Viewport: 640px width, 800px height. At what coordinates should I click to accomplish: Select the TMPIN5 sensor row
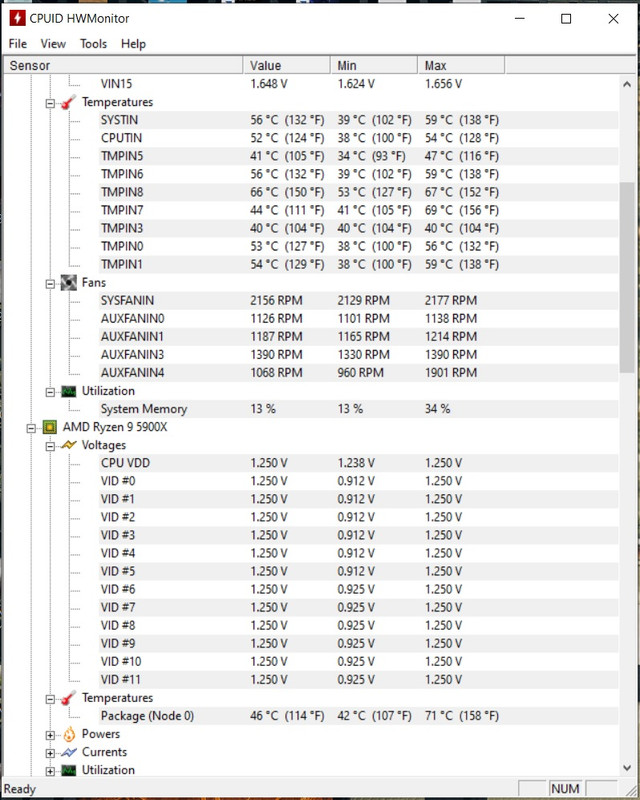359,156
